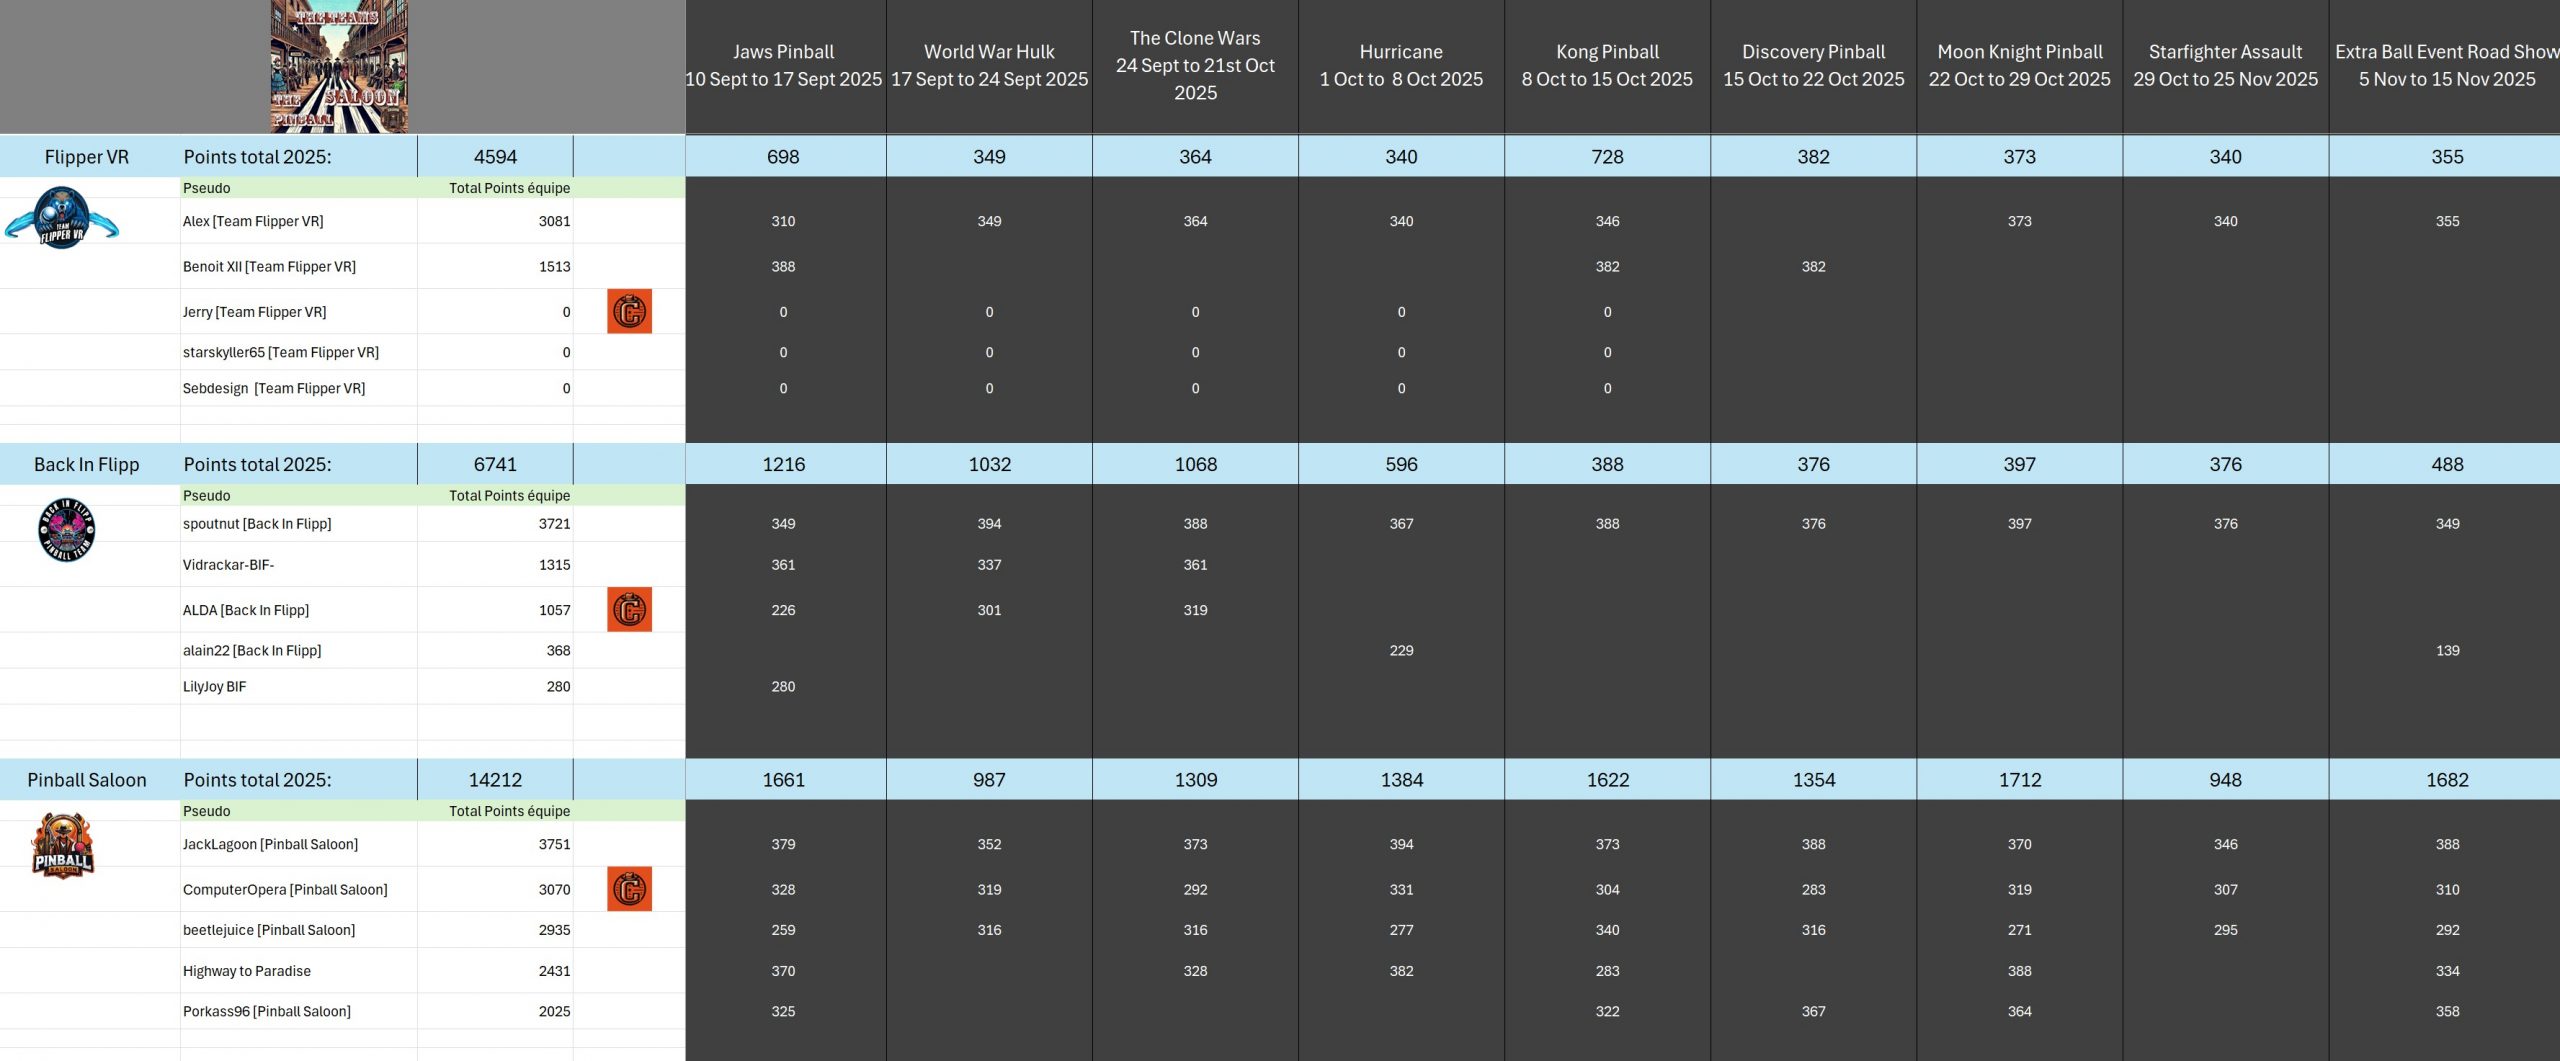Click the LilyJoy BIF player cell
The height and width of the screenshot is (1061, 2560).
point(214,687)
